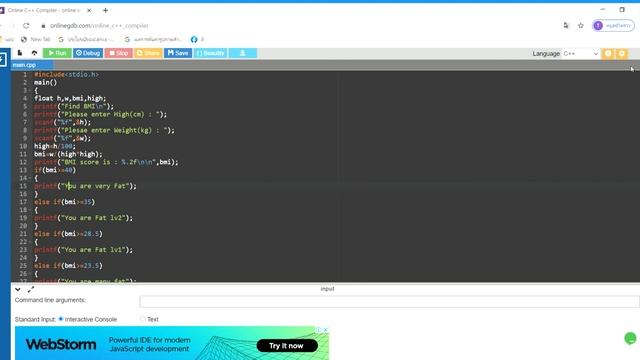Fold code block at line 26

[x=30, y=274]
